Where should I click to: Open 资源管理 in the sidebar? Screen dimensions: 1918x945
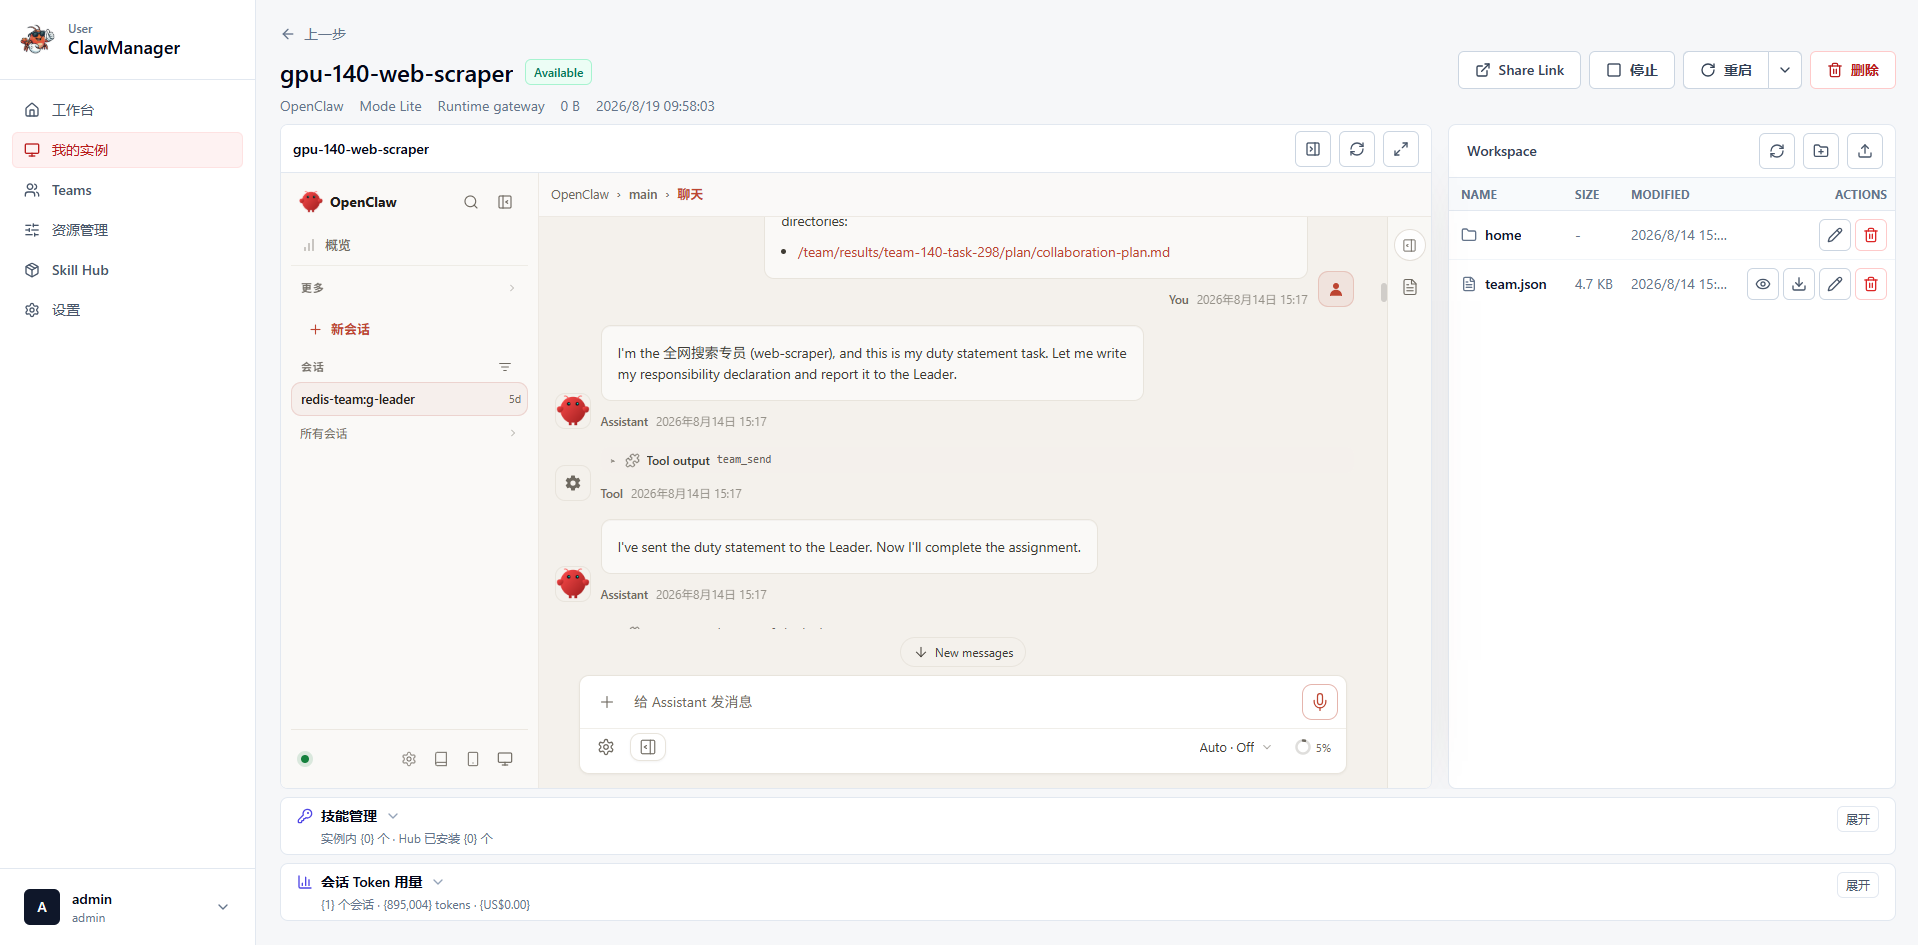click(127, 230)
